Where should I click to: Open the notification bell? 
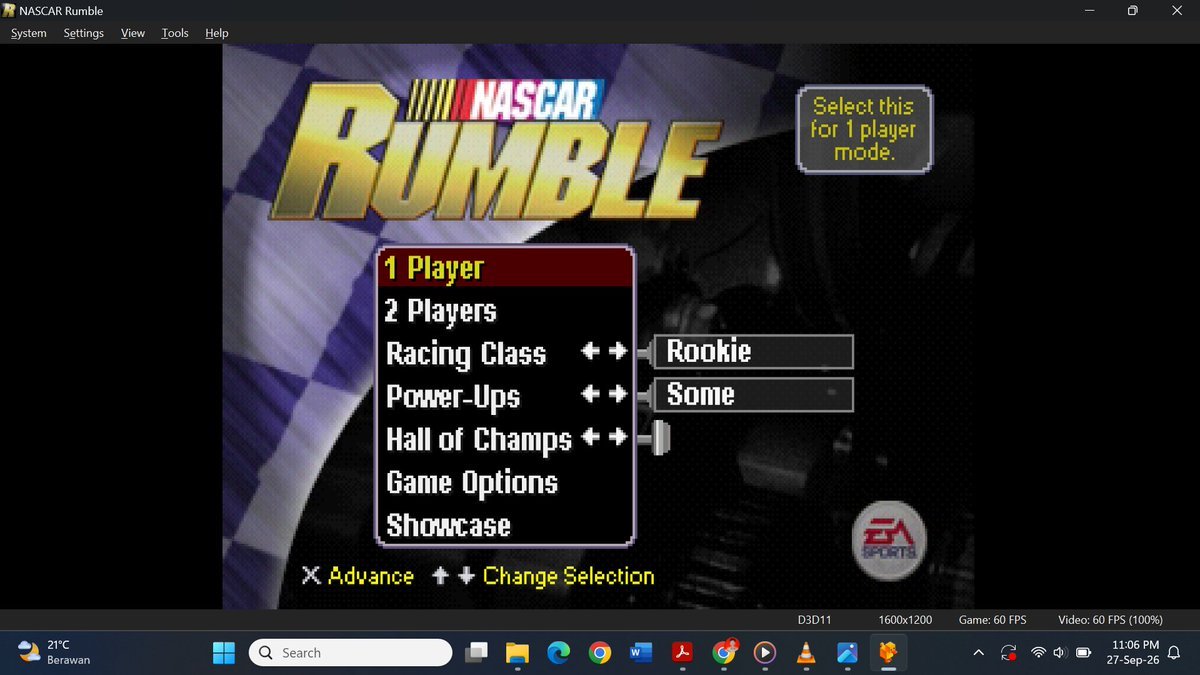(1174, 653)
